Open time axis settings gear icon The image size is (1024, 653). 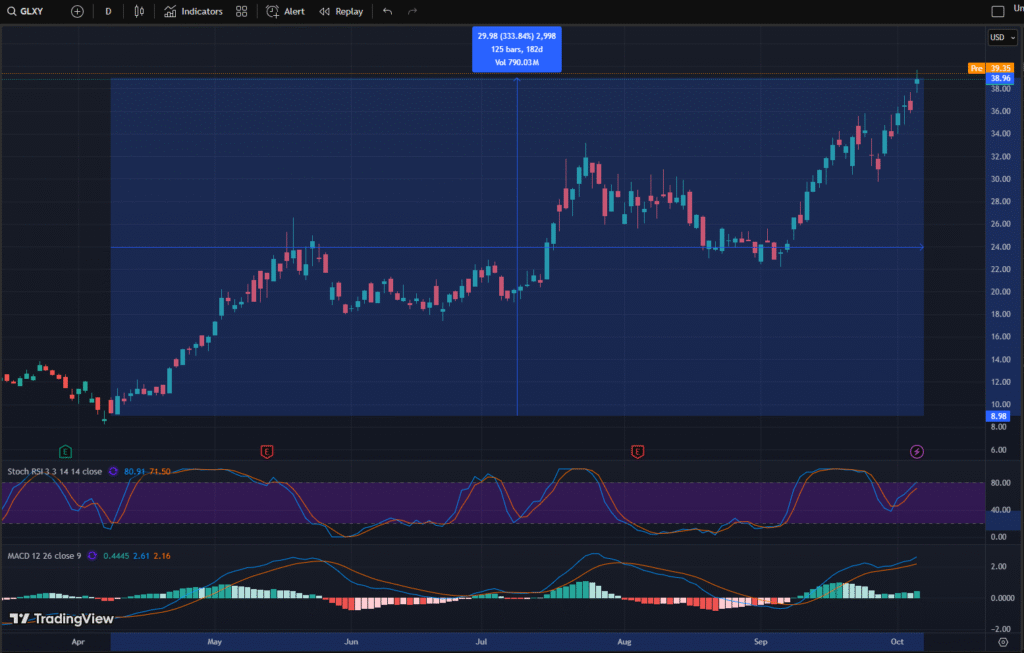1003,640
